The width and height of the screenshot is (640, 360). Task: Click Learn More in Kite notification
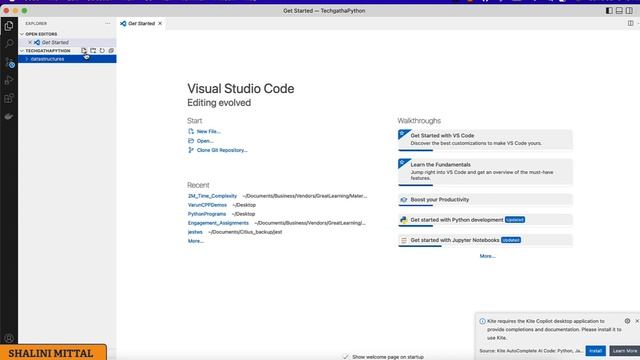(x=624, y=351)
